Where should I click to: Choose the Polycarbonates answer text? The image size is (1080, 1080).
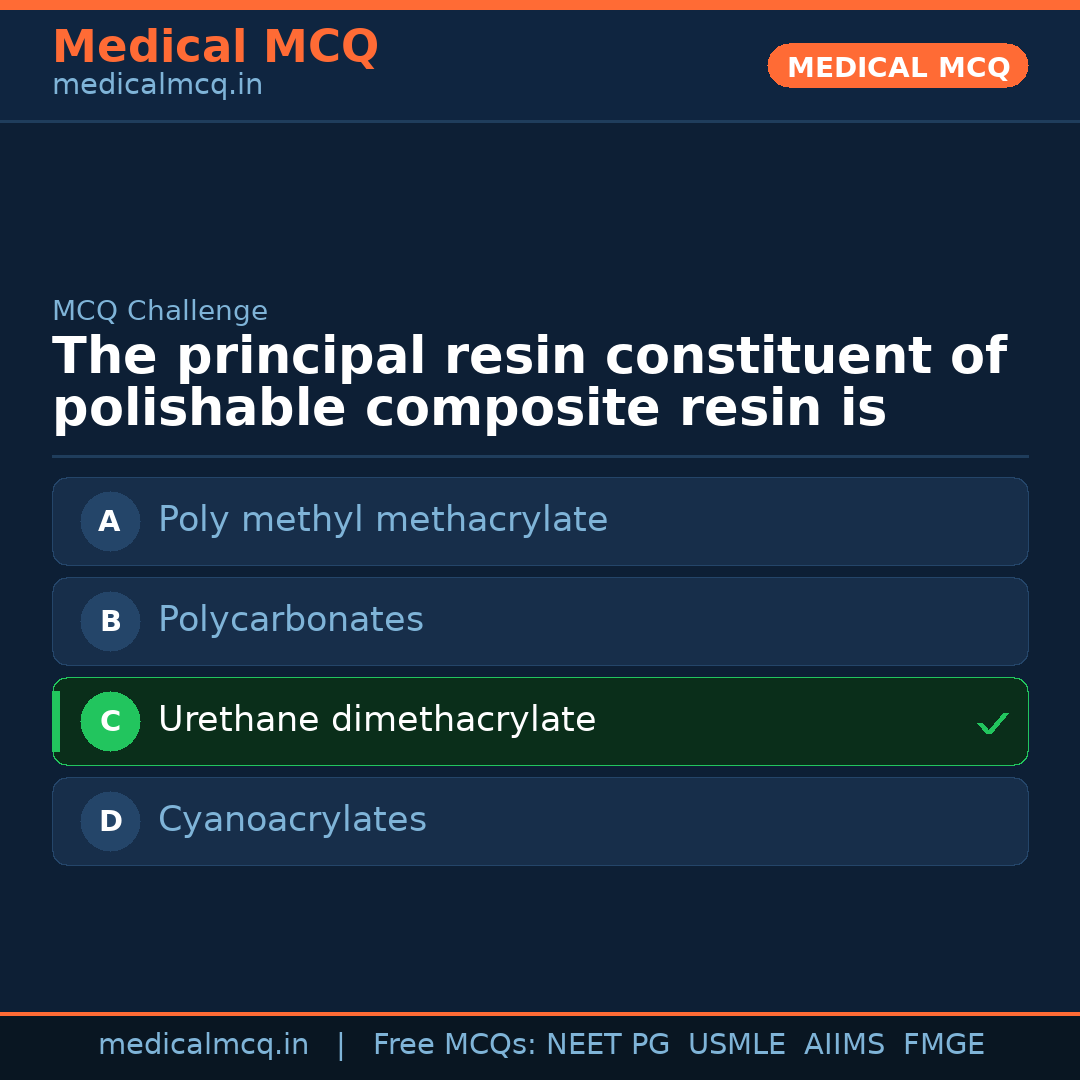291,620
